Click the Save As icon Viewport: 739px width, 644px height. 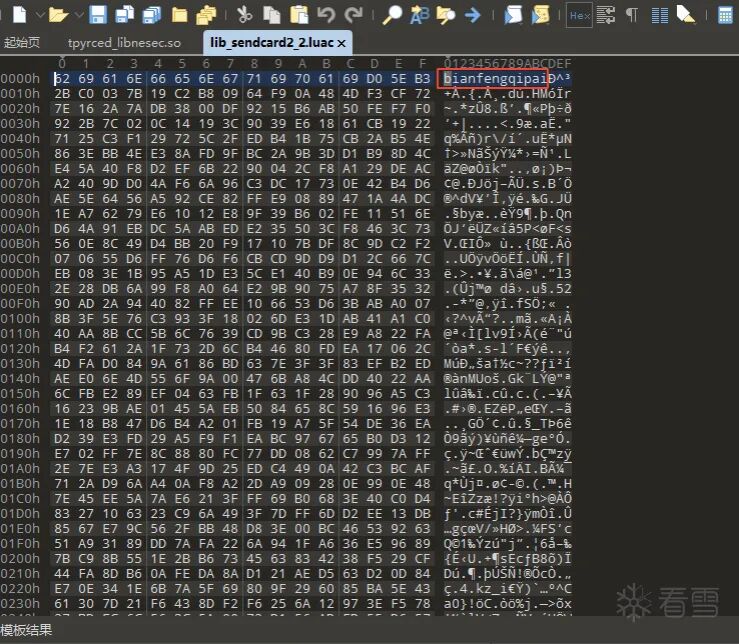click(x=124, y=15)
